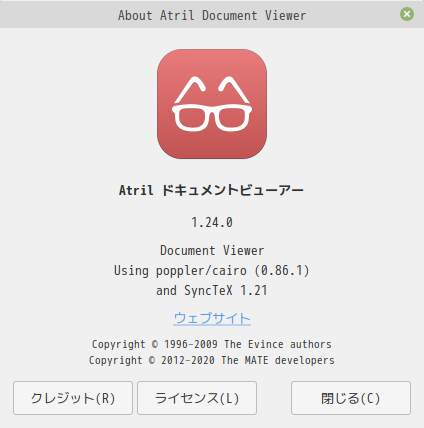Click the Atril red glasses app icon
Viewport: 424px width, 428px height.
(x=212, y=104)
